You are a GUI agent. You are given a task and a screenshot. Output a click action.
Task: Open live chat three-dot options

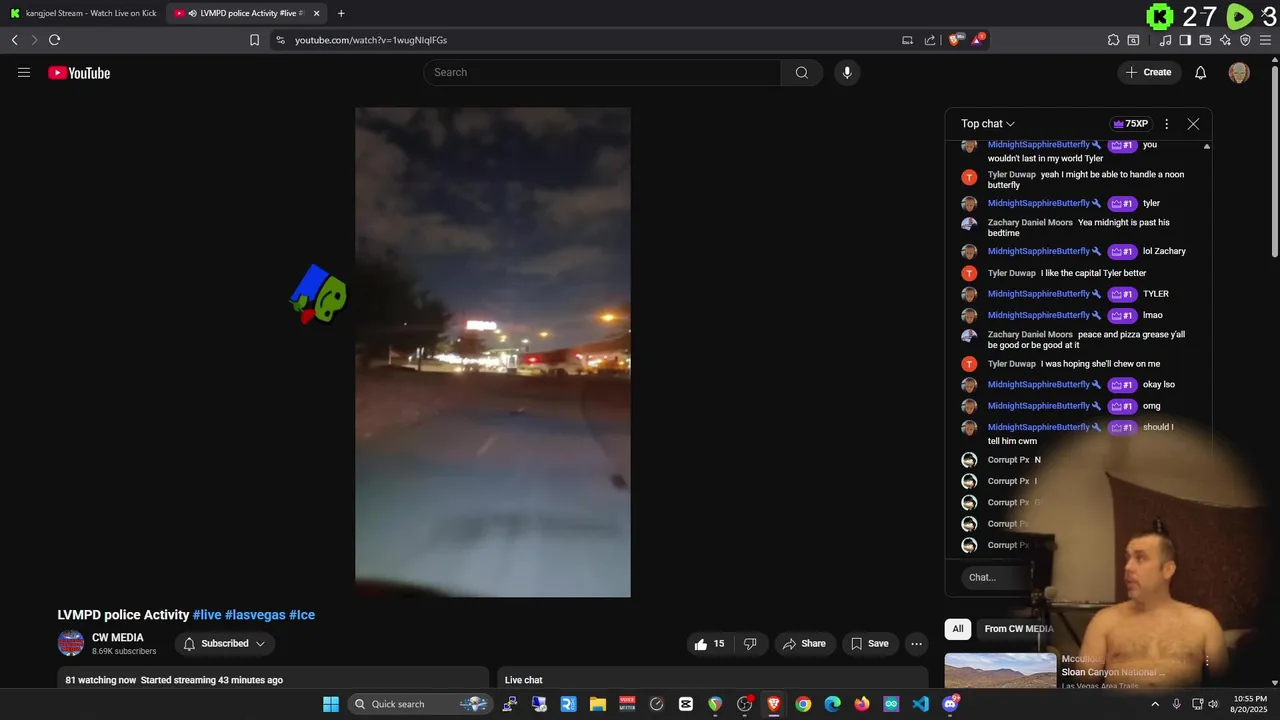click(x=1166, y=124)
